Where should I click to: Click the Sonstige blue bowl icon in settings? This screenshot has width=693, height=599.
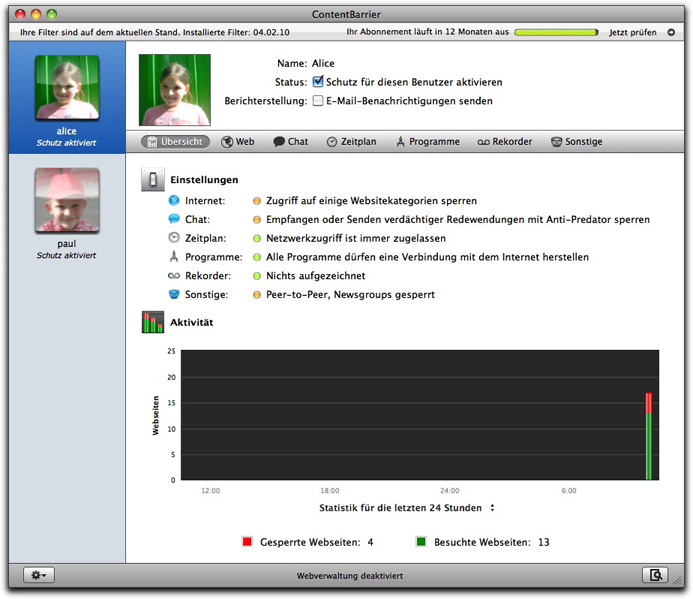(174, 294)
